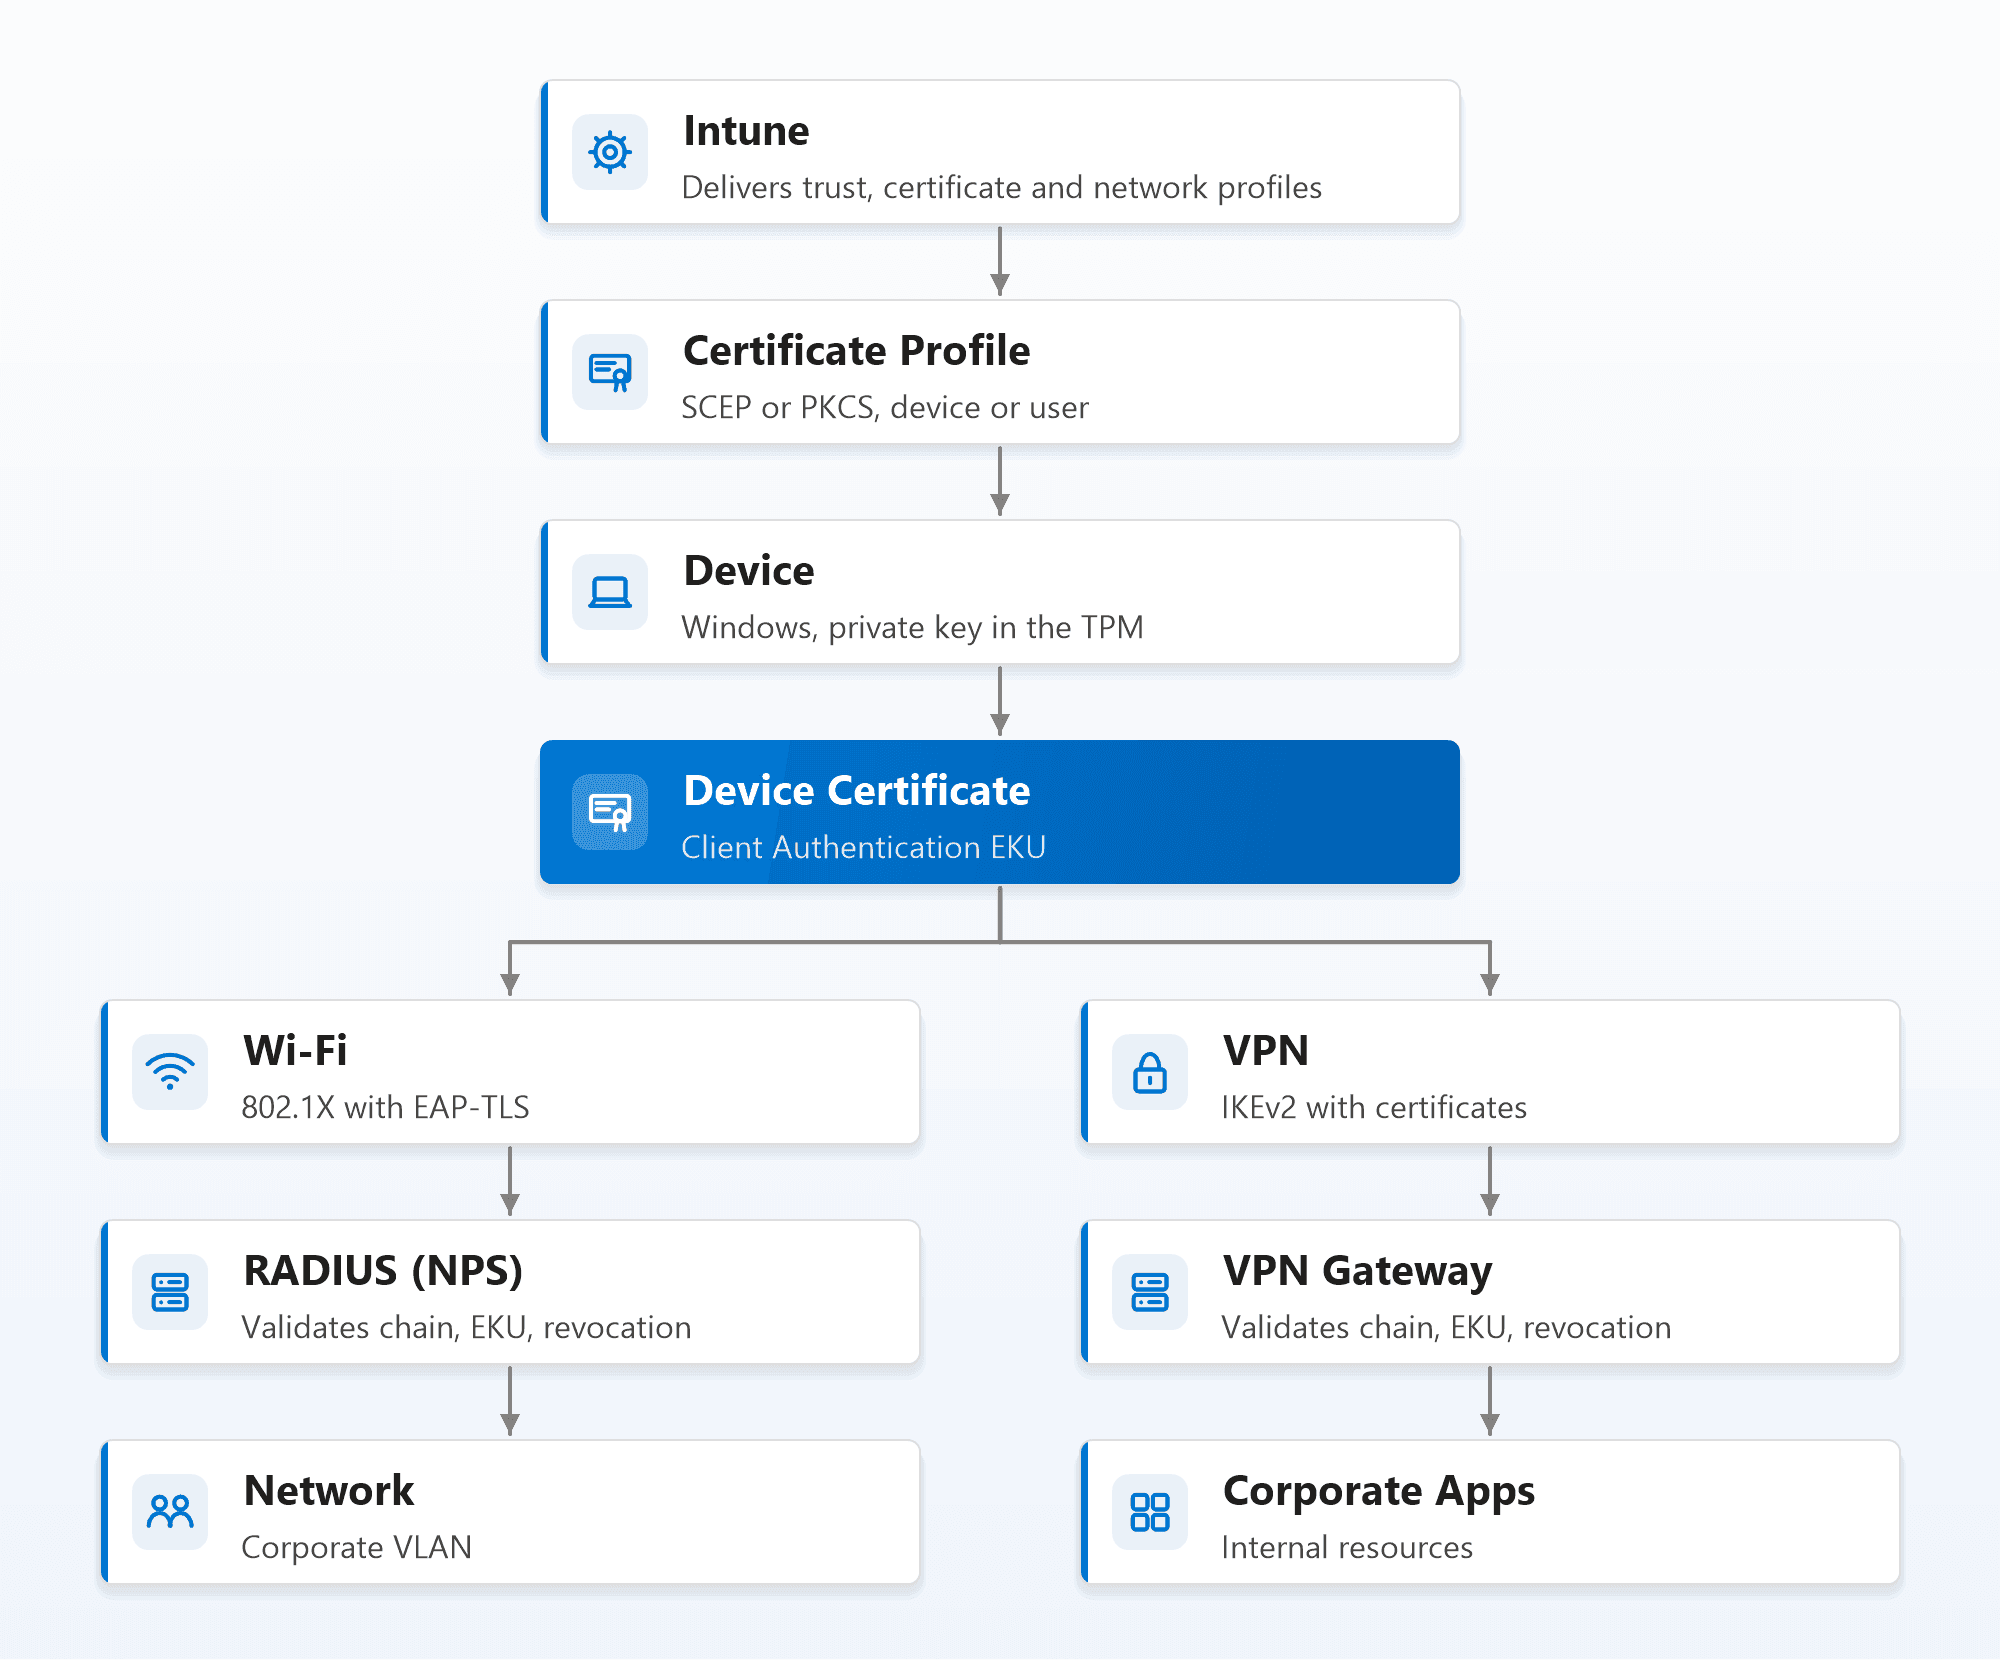This screenshot has width=2000, height=1660.
Task: Click the Device Certificate badge icon
Action: pyautogui.click(x=610, y=812)
